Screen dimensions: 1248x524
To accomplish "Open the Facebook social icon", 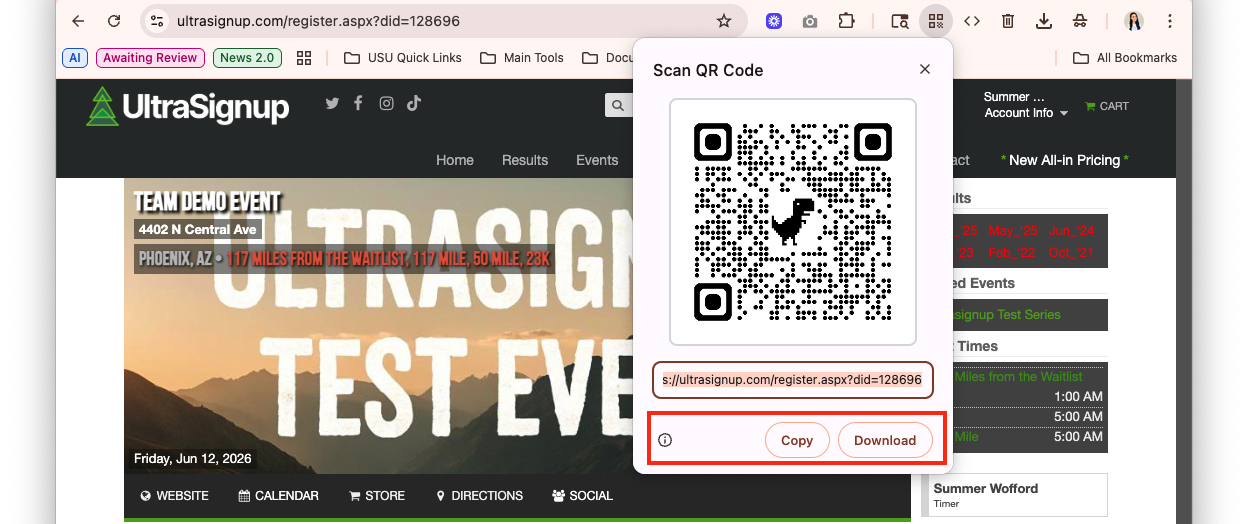I will (358, 104).
